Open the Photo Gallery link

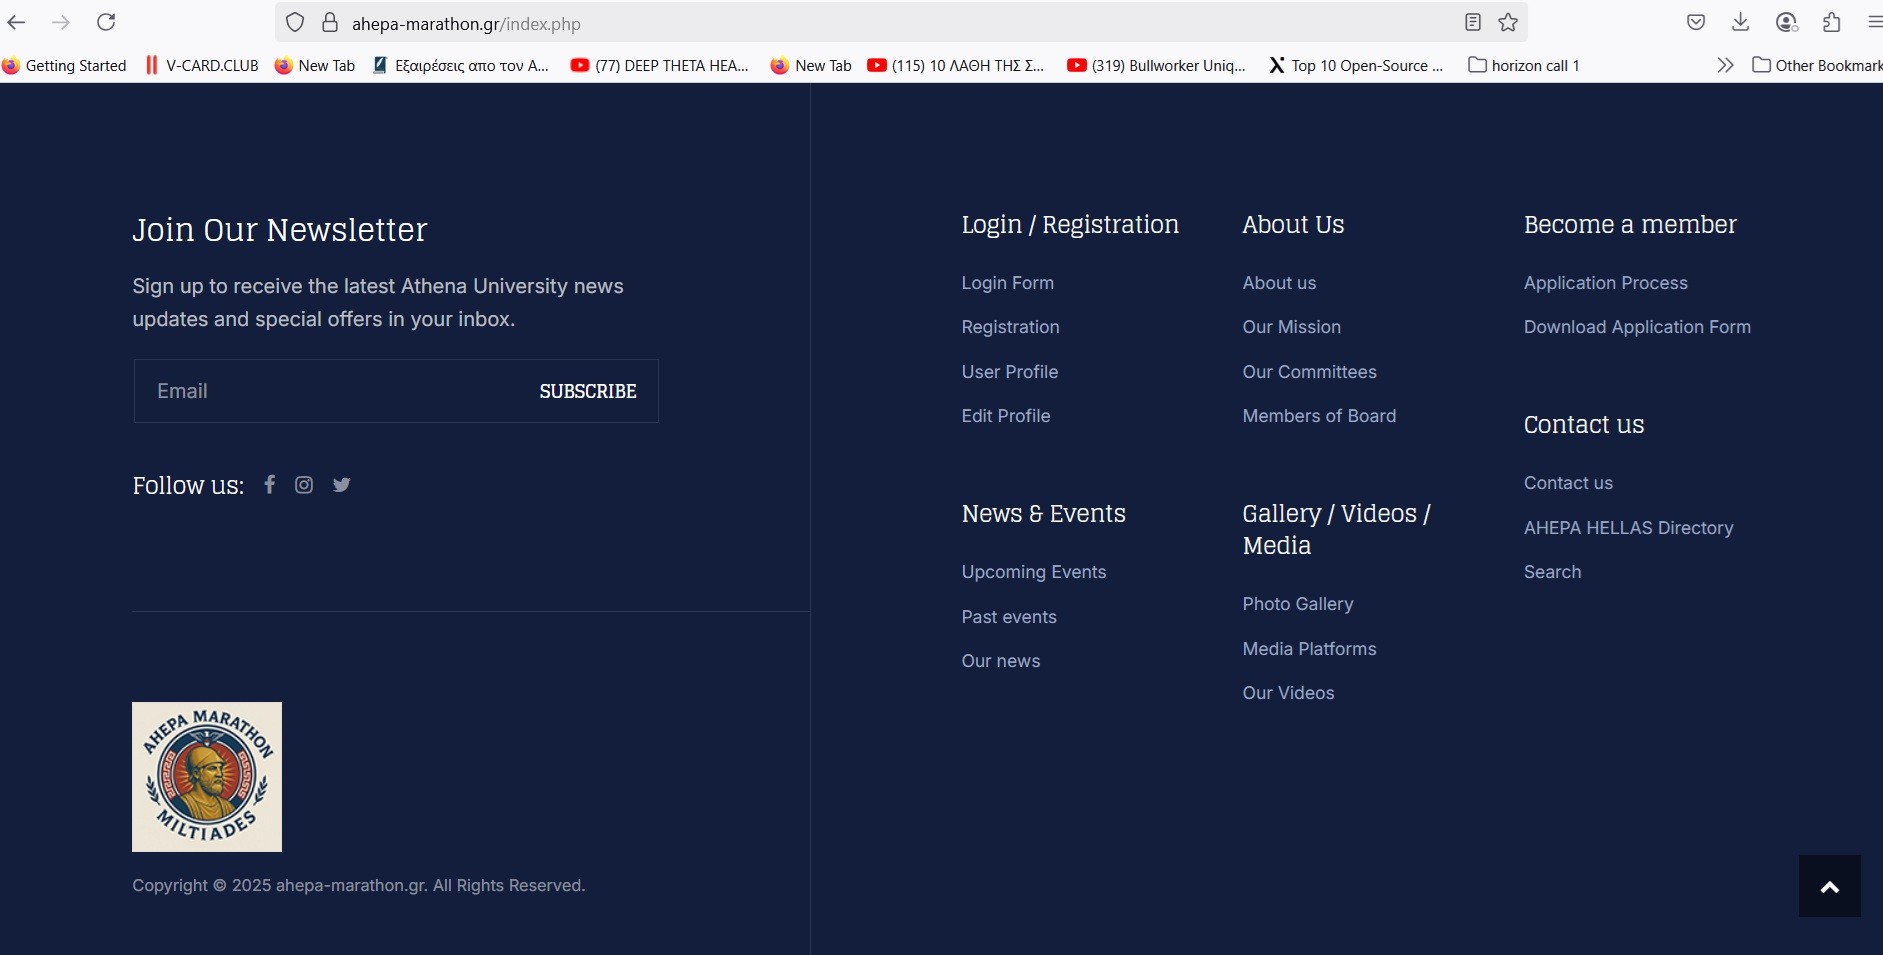pyautogui.click(x=1297, y=604)
